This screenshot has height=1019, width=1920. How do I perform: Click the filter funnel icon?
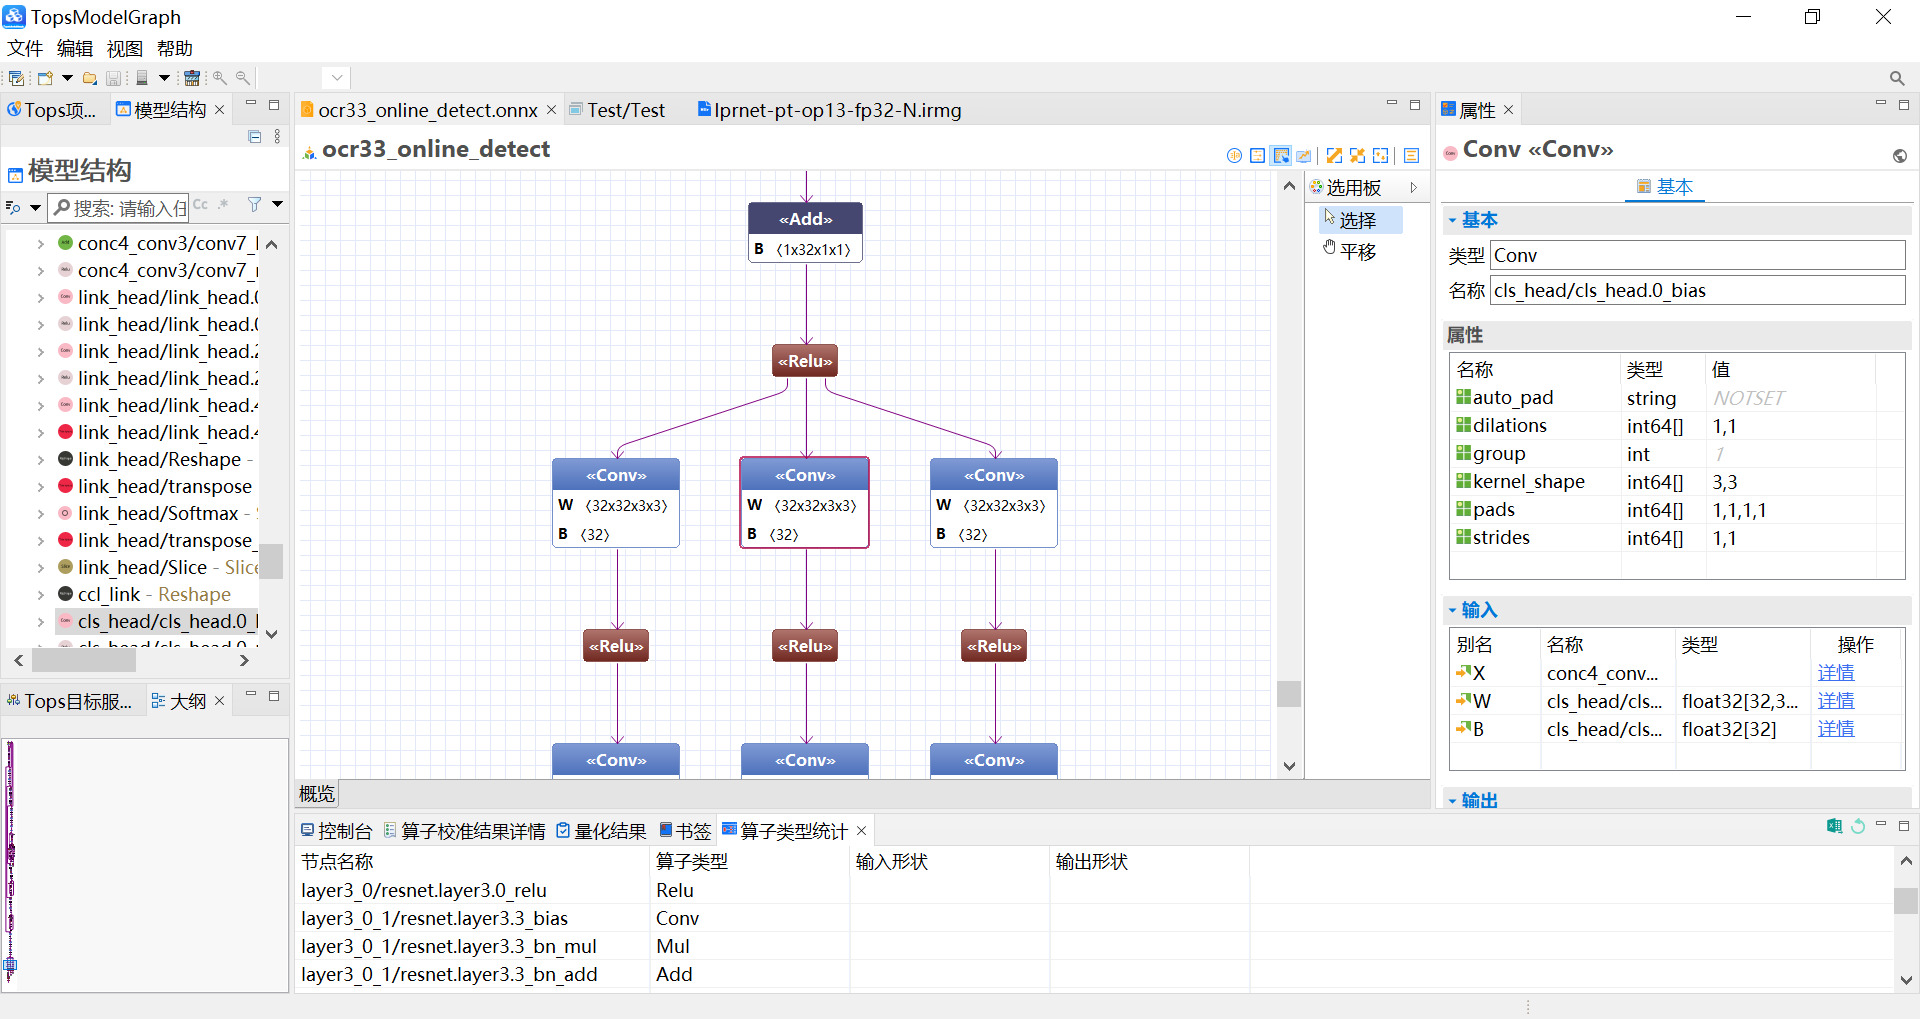pyautogui.click(x=255, y=204)
